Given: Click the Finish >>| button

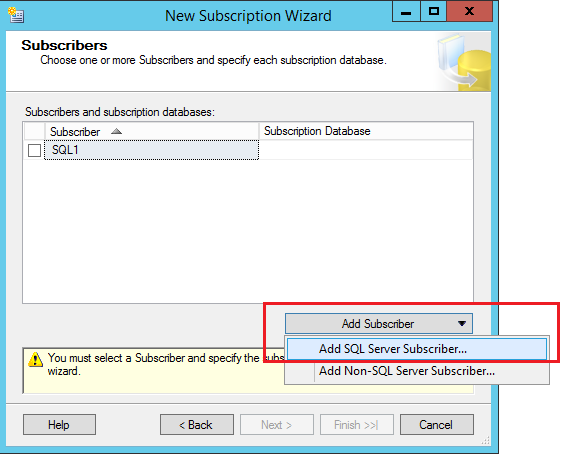Looking at the screenshot, I should [x=357, y=425].
